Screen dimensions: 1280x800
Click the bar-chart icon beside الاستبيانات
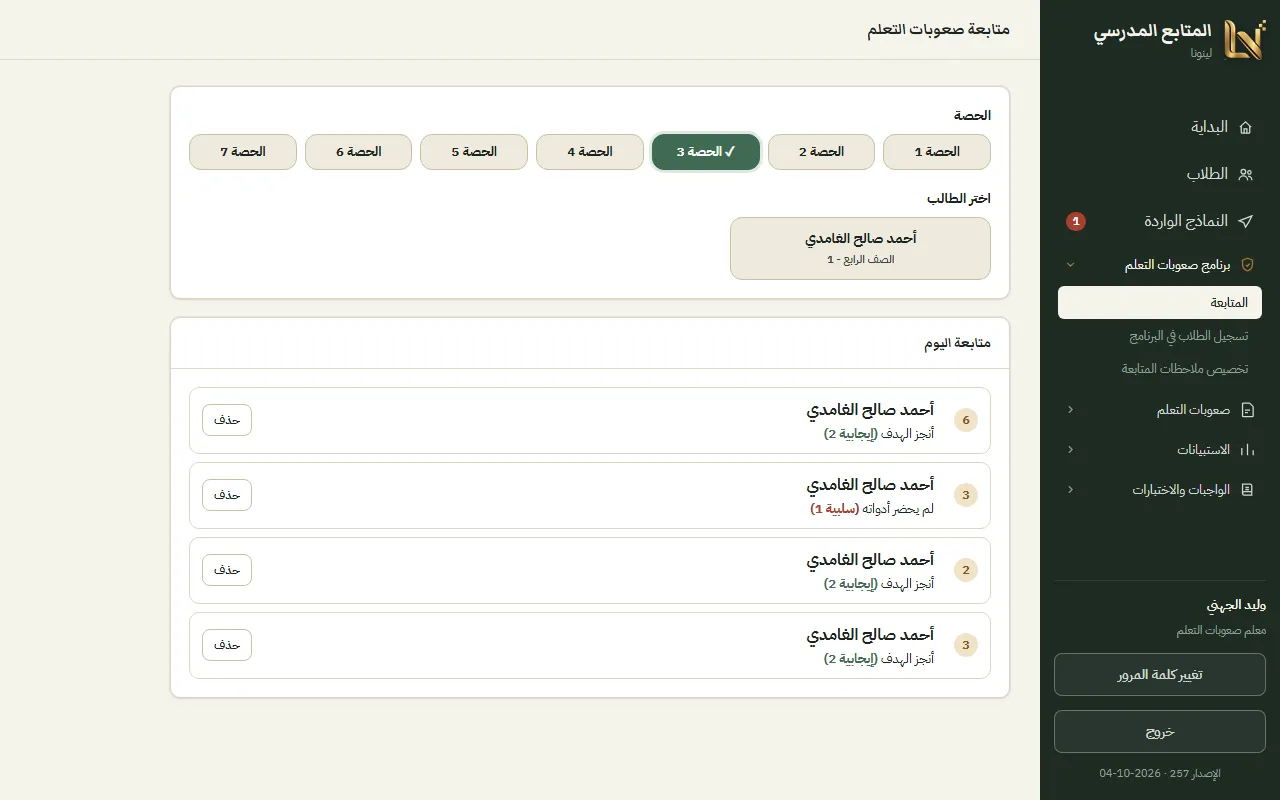(x=1247, y=450)
